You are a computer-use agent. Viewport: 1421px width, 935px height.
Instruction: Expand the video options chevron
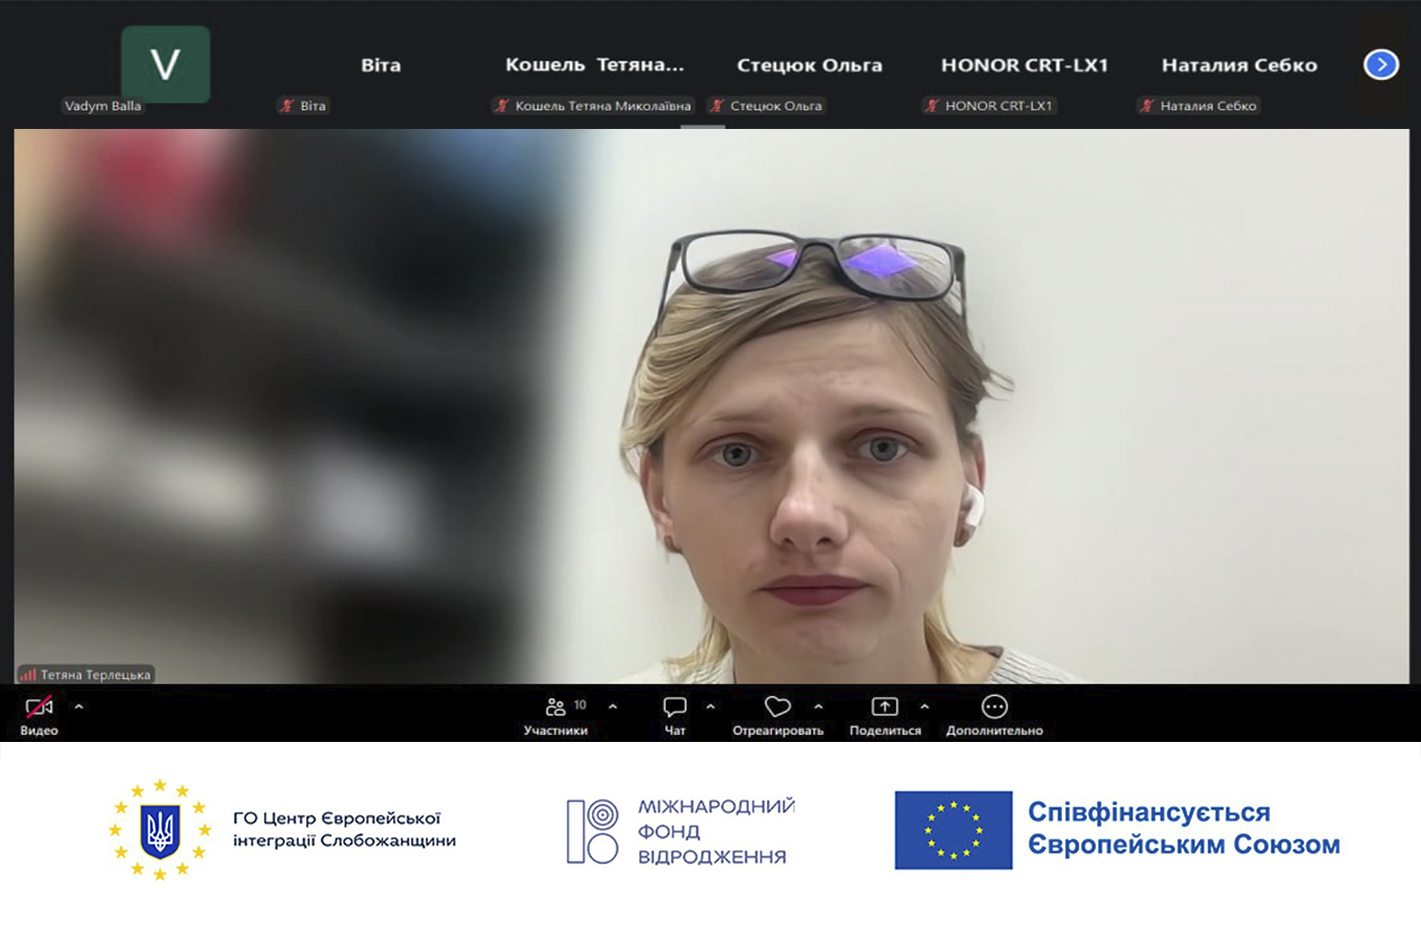click(79, 707)
